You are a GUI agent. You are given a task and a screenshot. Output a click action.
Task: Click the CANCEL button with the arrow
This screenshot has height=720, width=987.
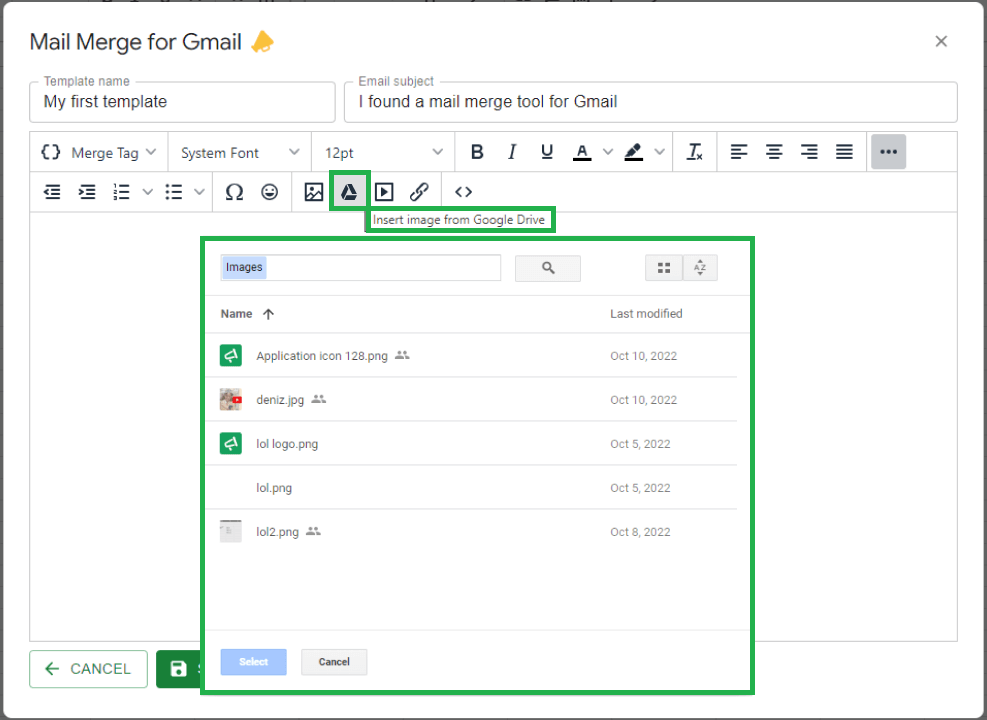tap(89, 668)
